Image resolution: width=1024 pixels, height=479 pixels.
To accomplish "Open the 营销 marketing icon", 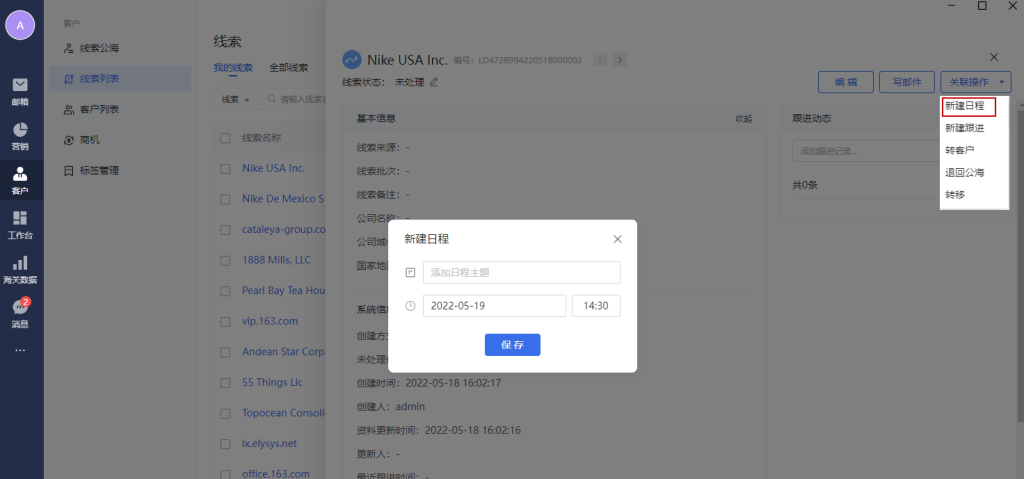I will 20,135.
